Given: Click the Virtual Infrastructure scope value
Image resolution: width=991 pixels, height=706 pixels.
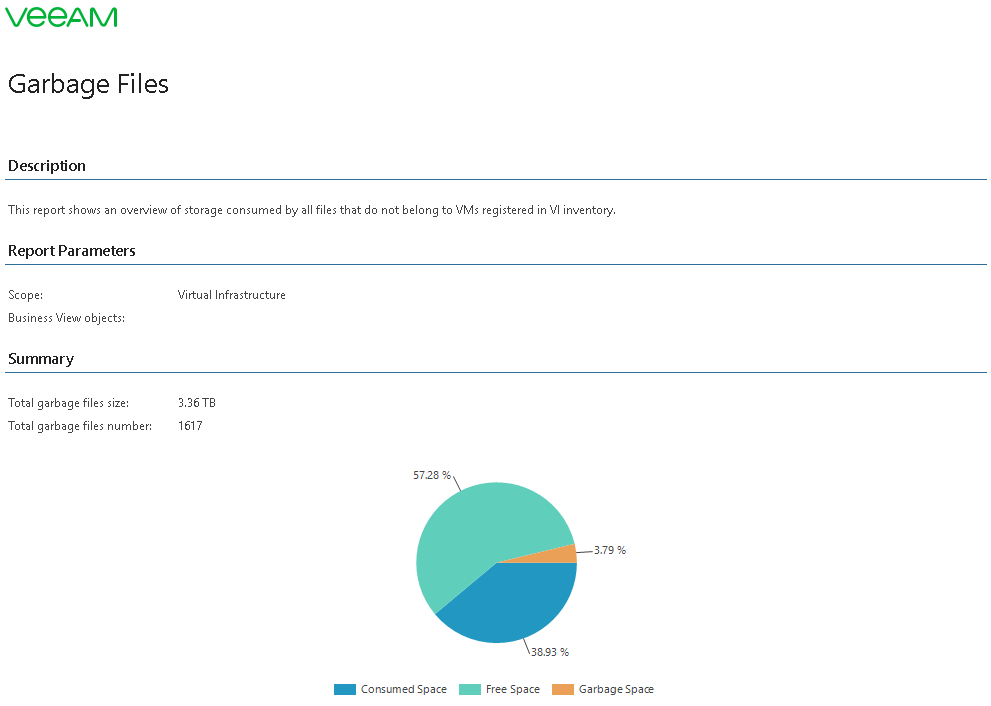Looking at the screenshot, I should (231, 295).
